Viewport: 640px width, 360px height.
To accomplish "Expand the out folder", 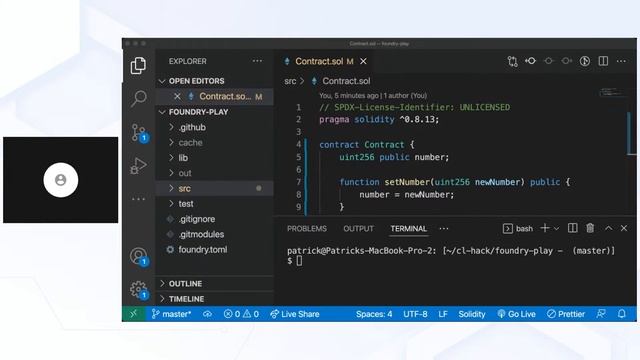I will (214, 173).
